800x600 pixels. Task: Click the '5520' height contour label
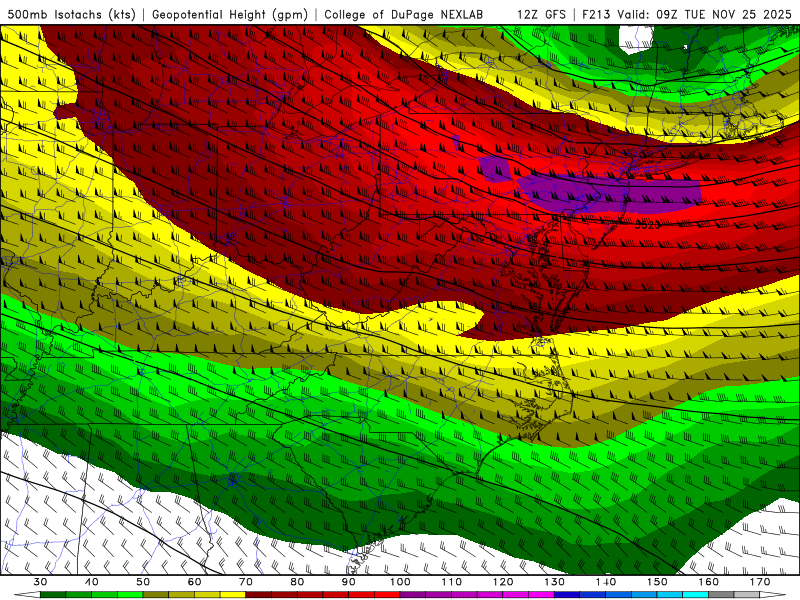coord(647,224)
